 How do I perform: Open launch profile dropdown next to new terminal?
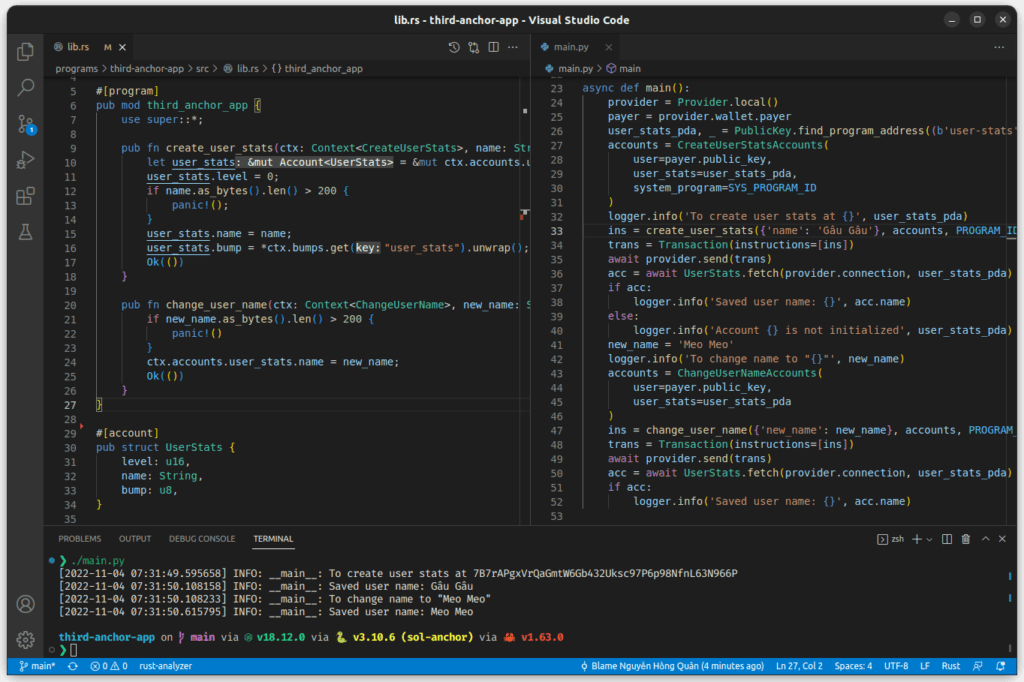927,539
